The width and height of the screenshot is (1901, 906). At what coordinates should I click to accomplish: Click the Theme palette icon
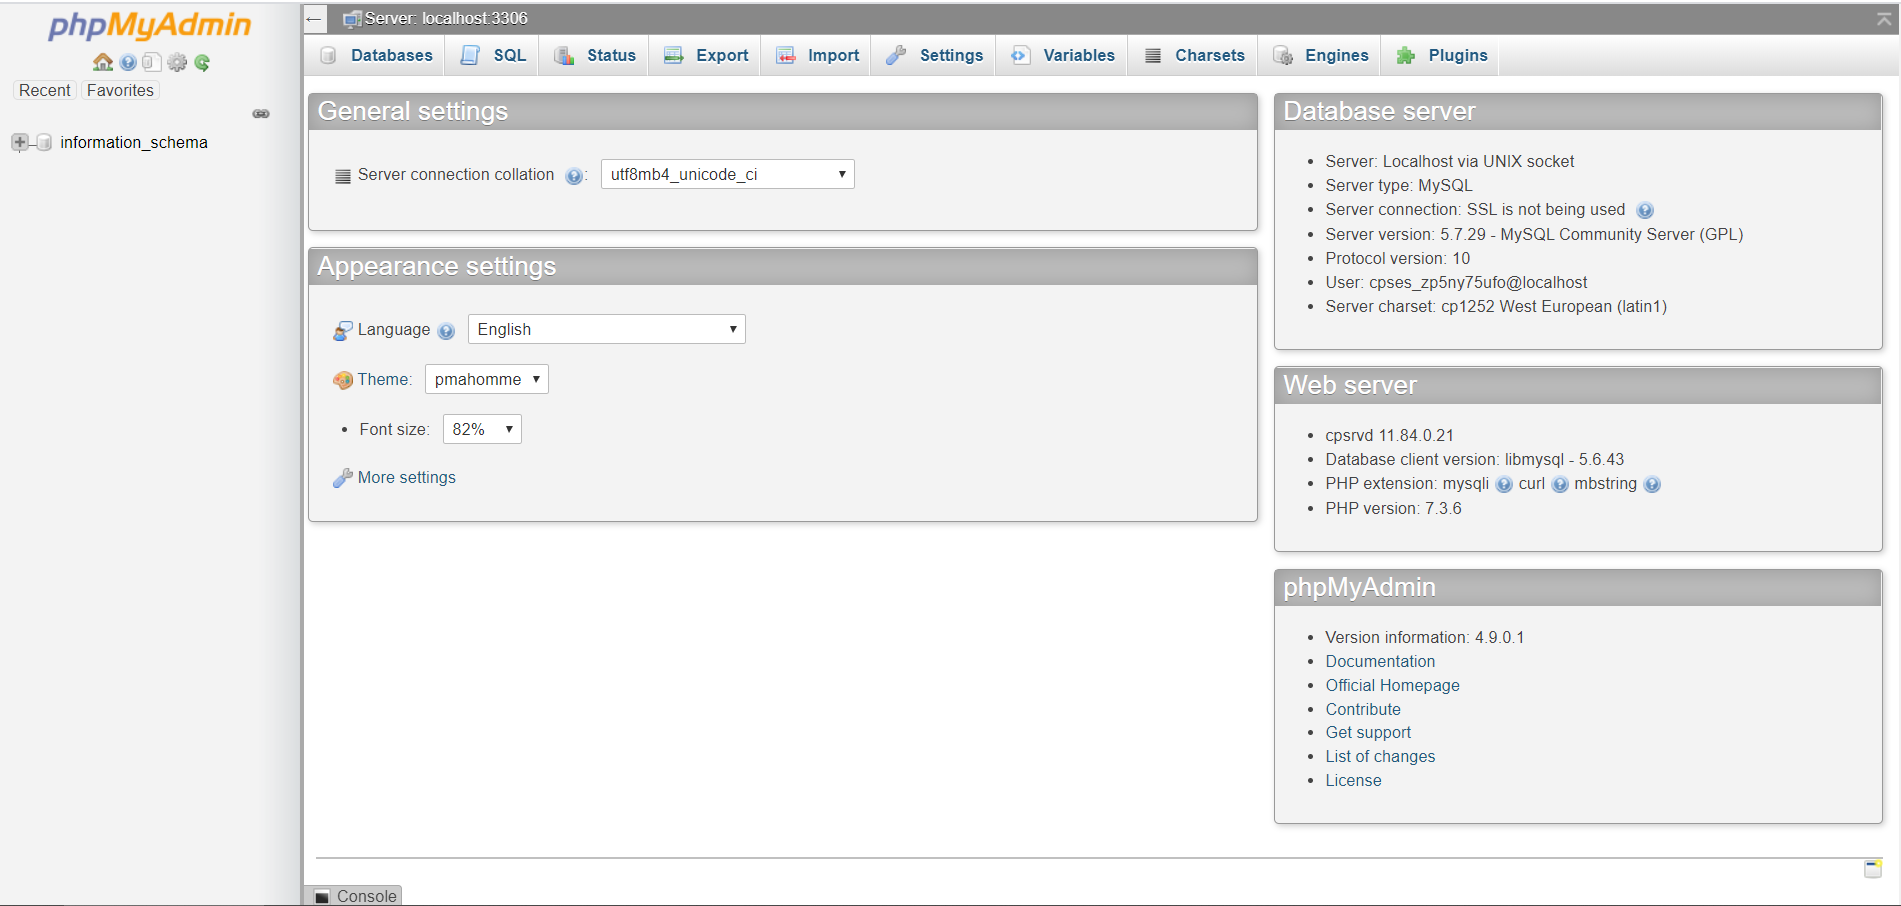tap(343, 380)
